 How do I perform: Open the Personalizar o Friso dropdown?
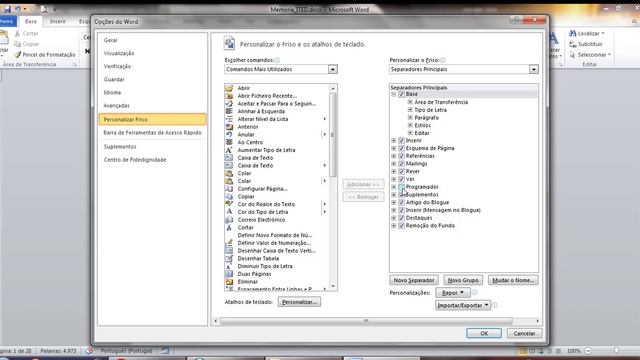click(x=534, y=69)
